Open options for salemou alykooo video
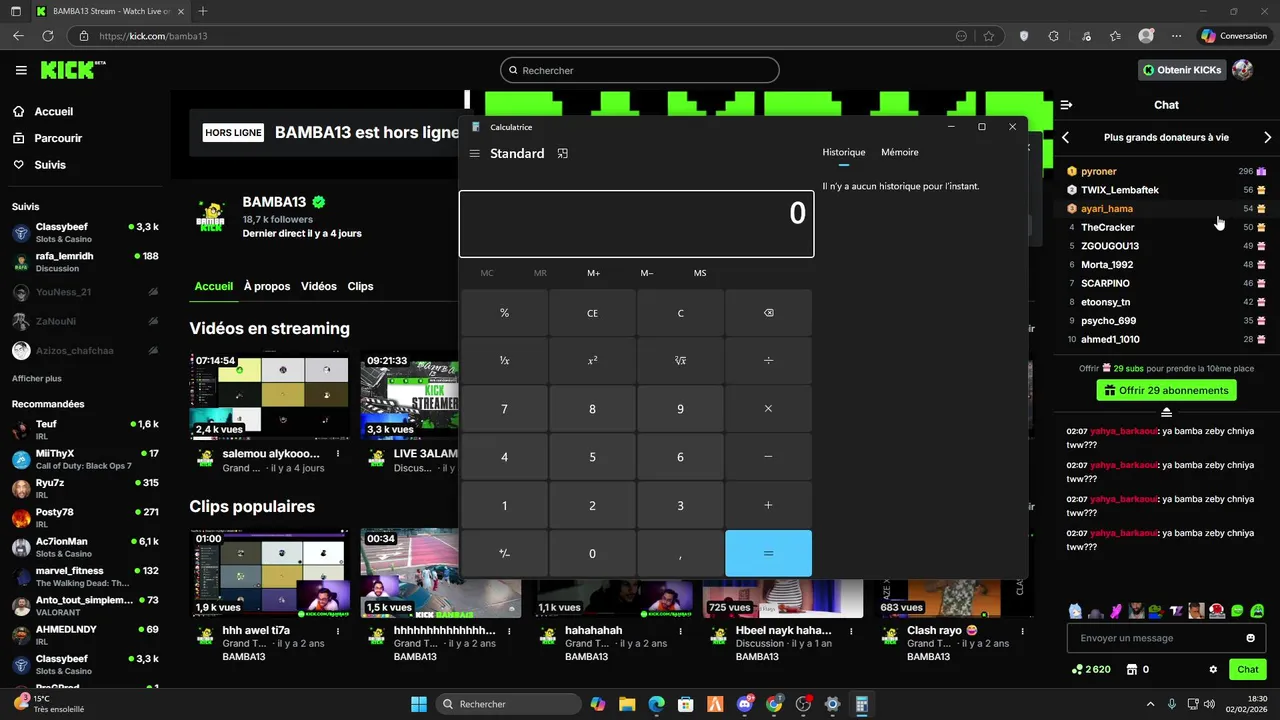This screenshot has width=1280, height=720. click(x=338, y=454)
